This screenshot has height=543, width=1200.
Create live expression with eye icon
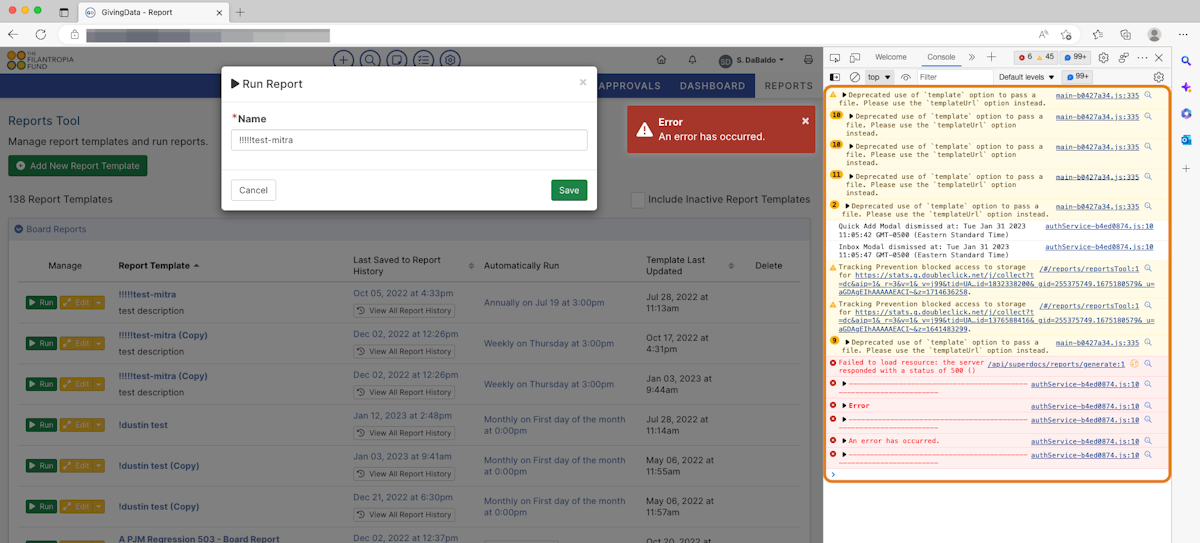coord(906,77)
